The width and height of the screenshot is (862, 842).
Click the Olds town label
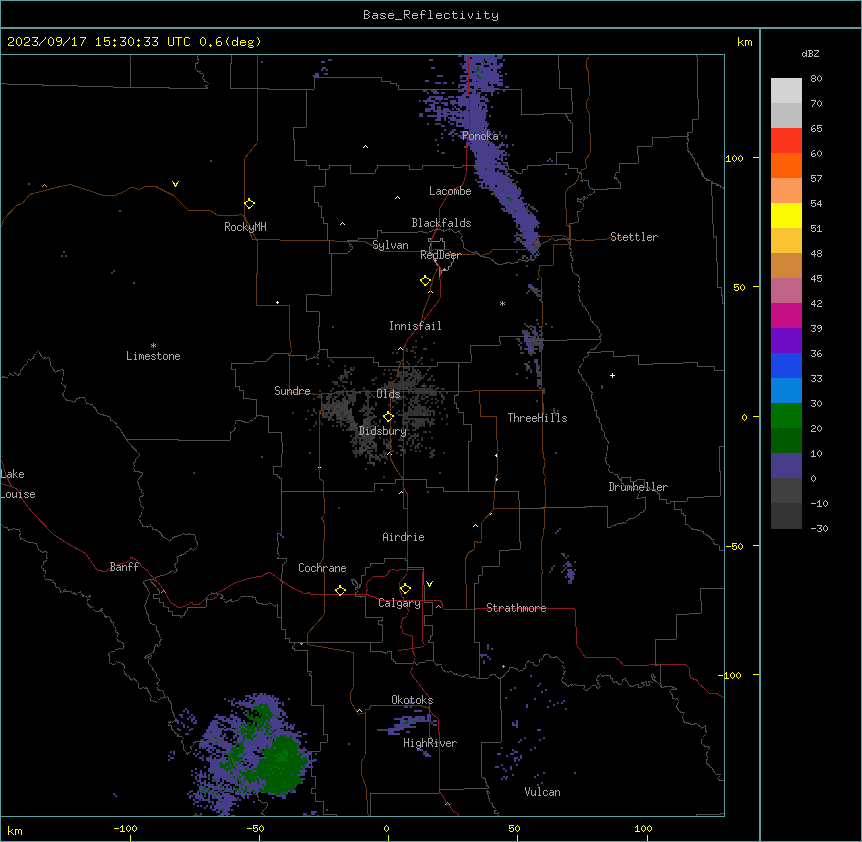tap(388, 394)
